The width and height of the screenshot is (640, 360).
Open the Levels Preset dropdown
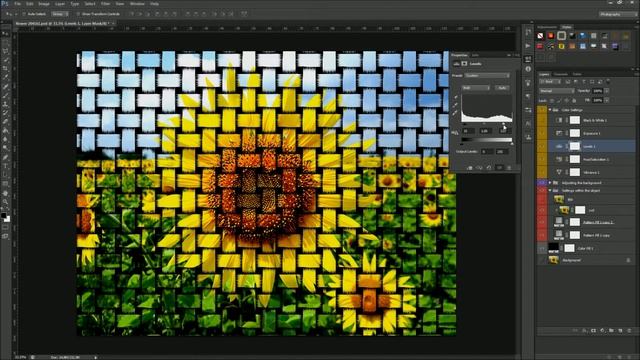[487, 76]
